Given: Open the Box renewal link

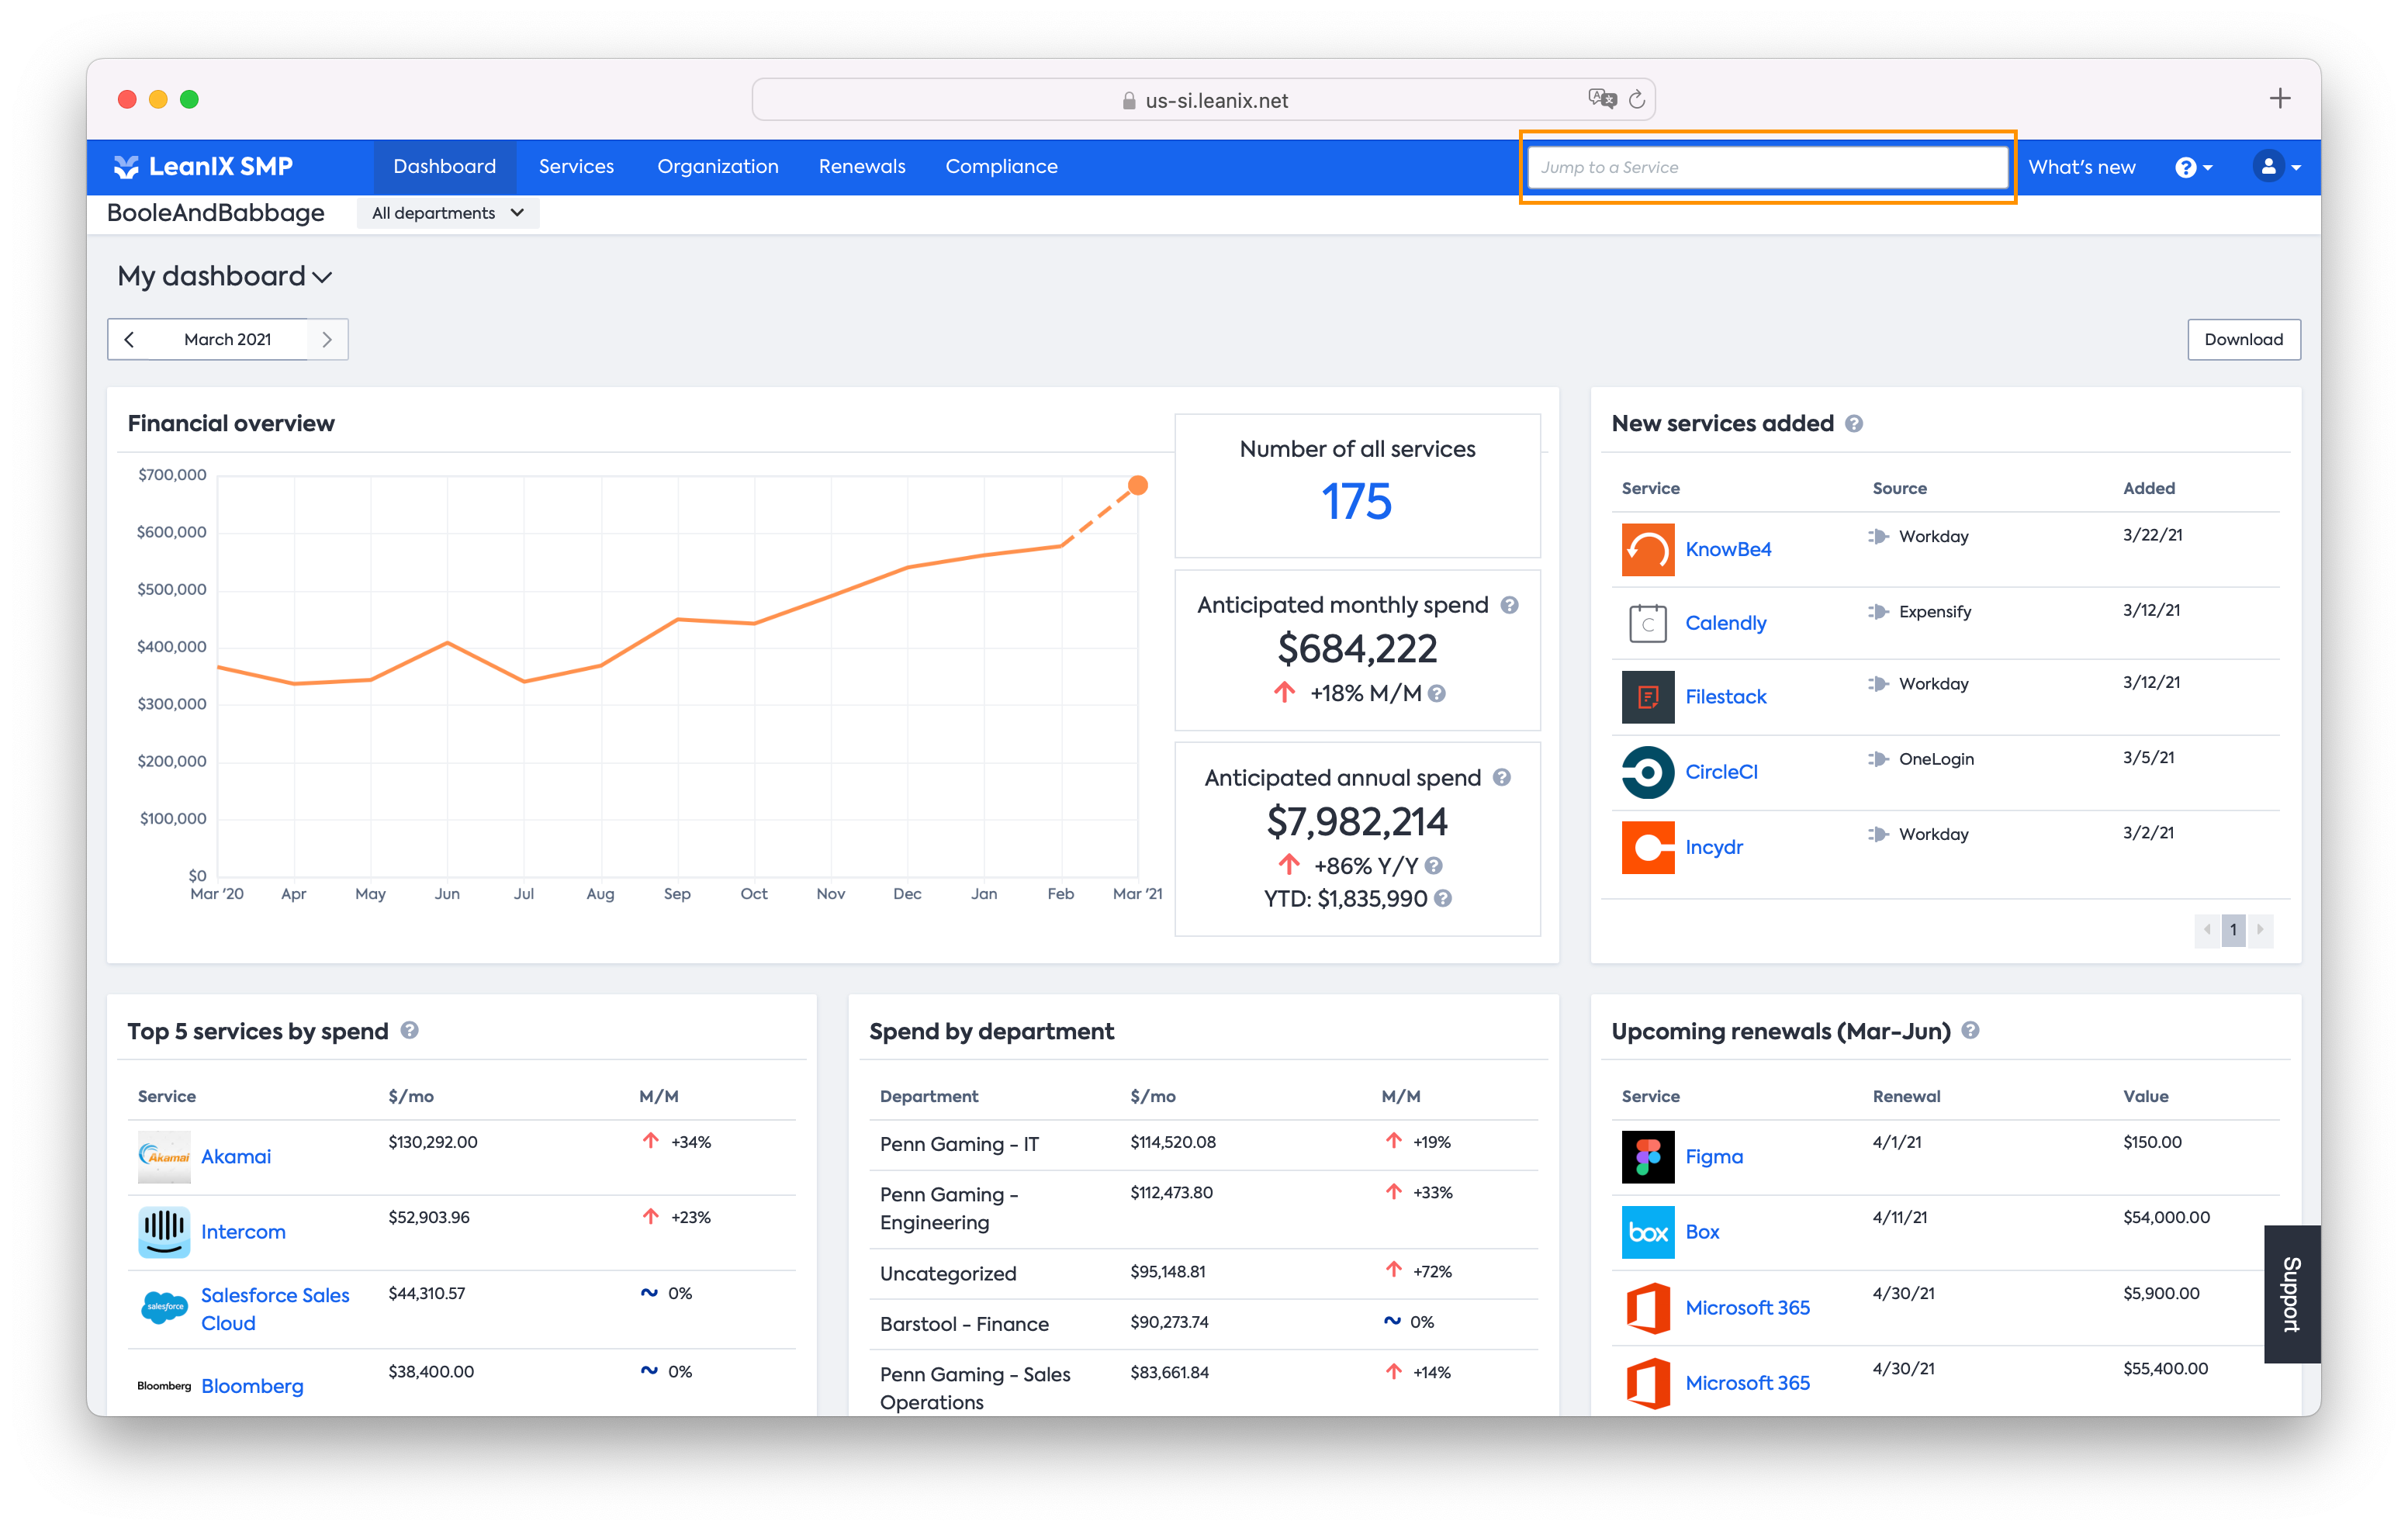Looking at the screenshot, I should point(1702,1232).
